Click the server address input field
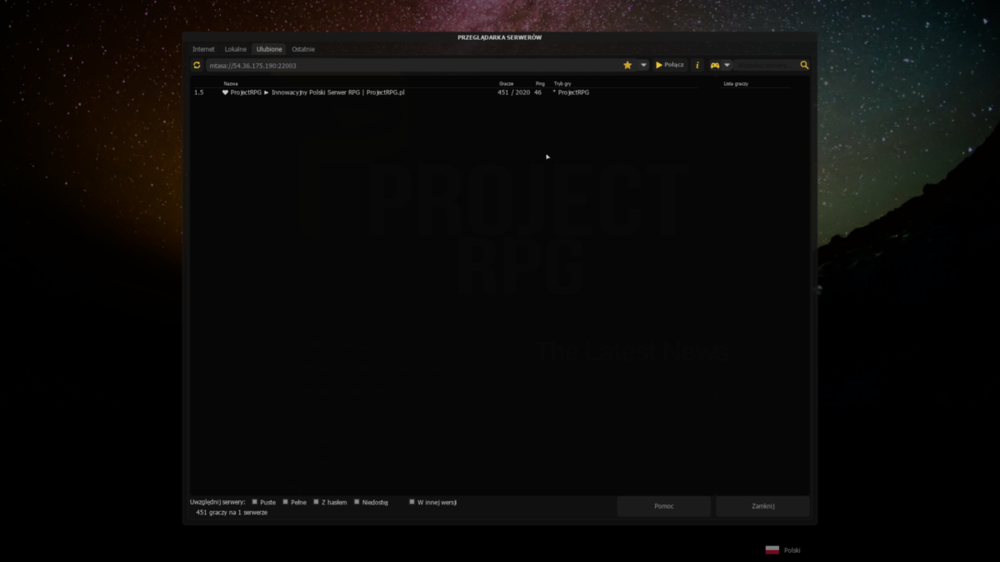 coord(413,65)
